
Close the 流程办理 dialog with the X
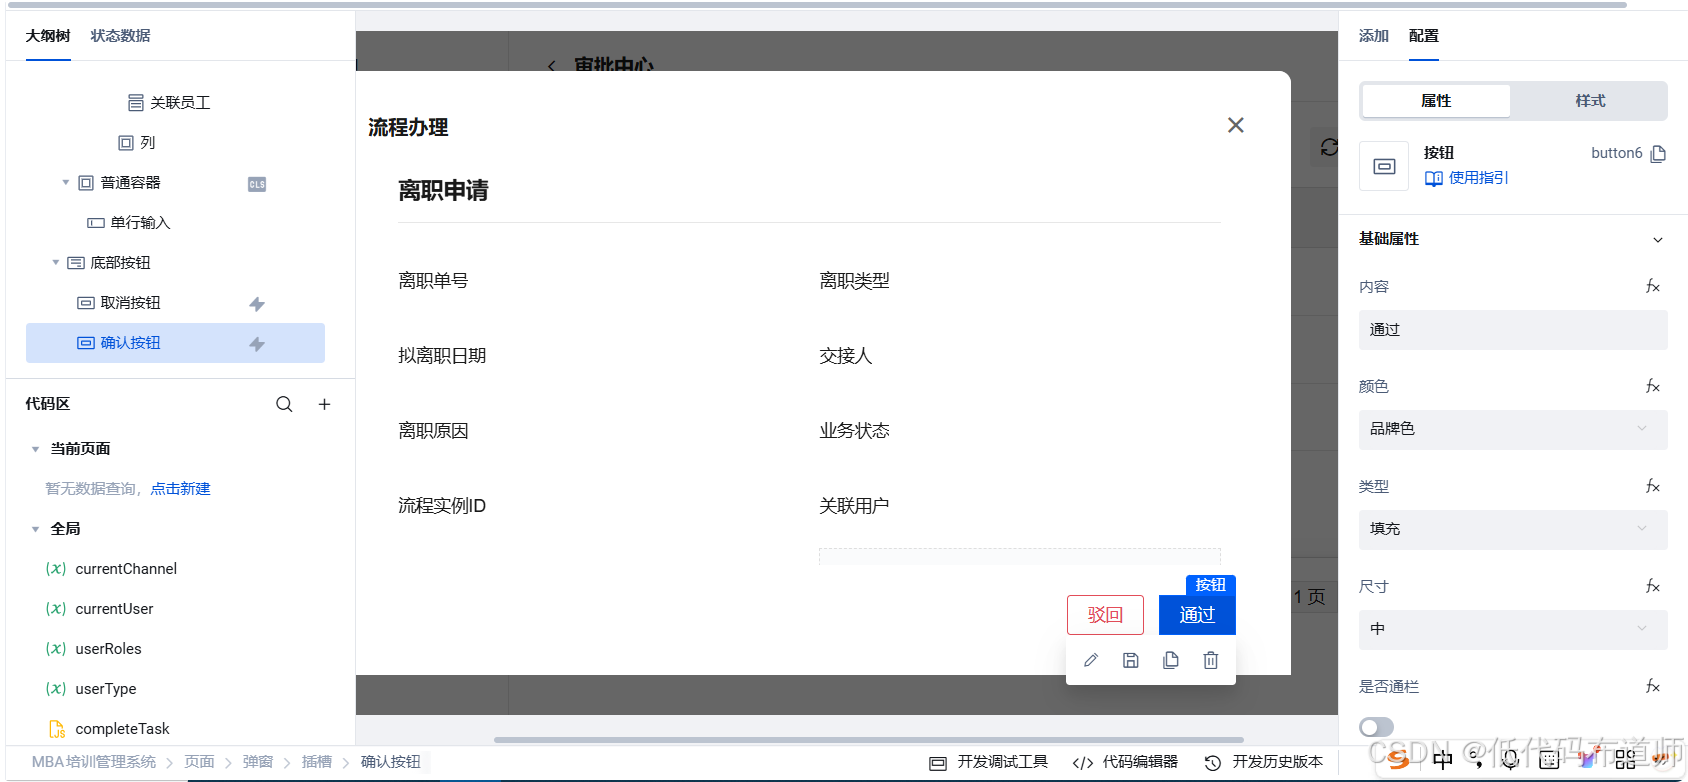1236,125
